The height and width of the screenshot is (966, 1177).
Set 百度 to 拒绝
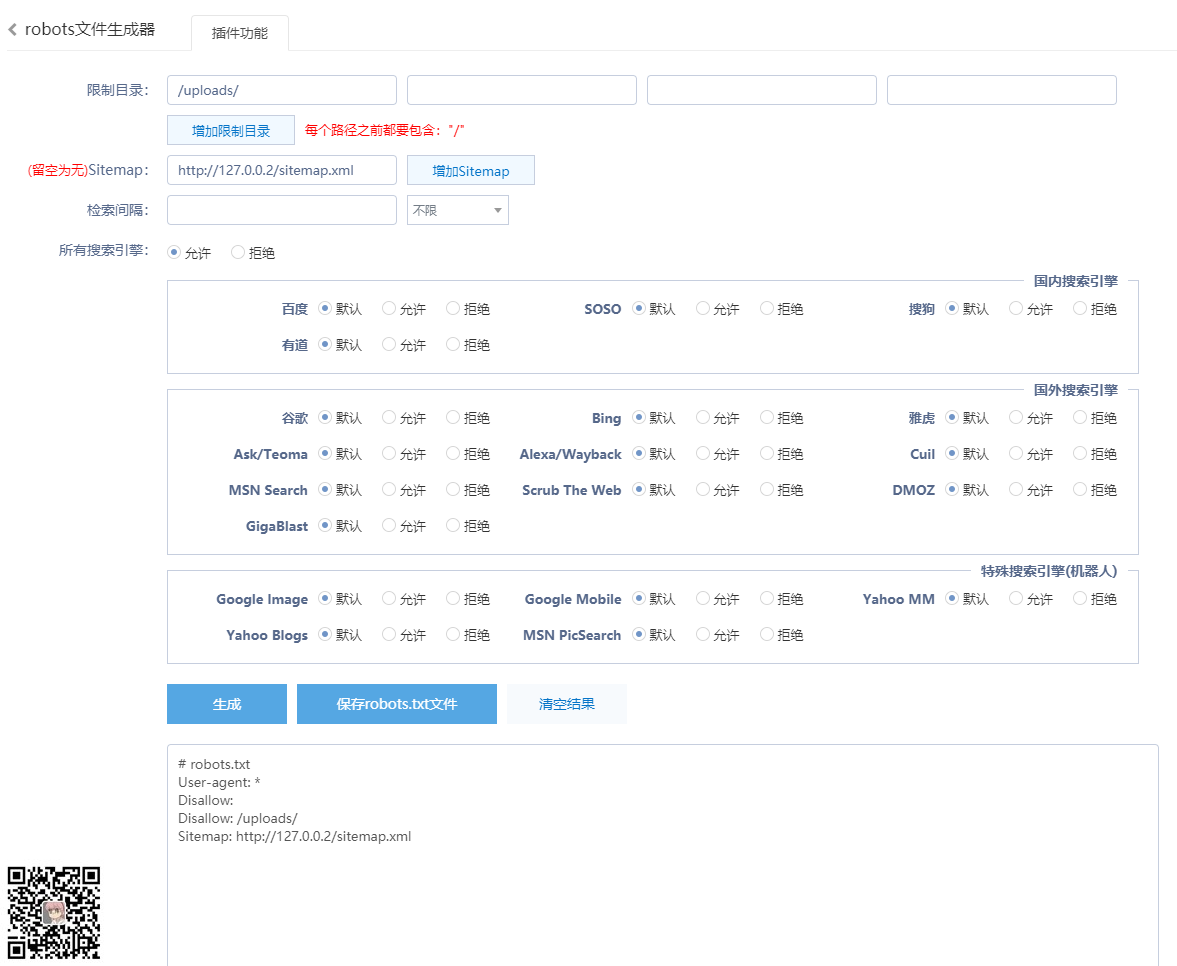(453, 309)
